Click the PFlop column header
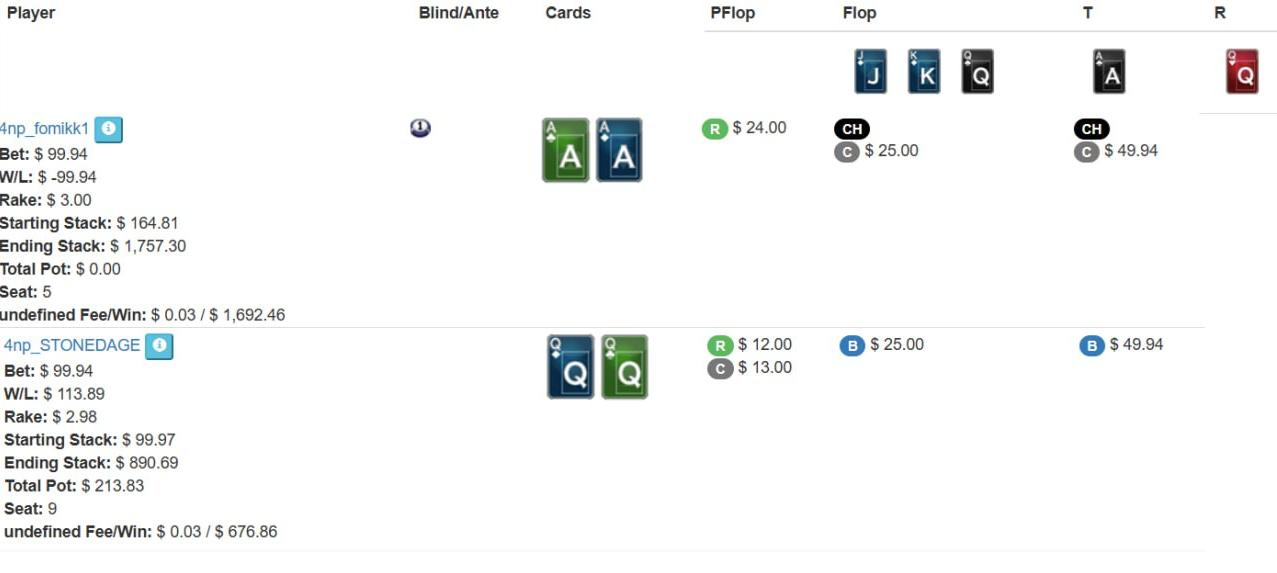This screenshot has height=573, width=1277. (x=733, y=13)
